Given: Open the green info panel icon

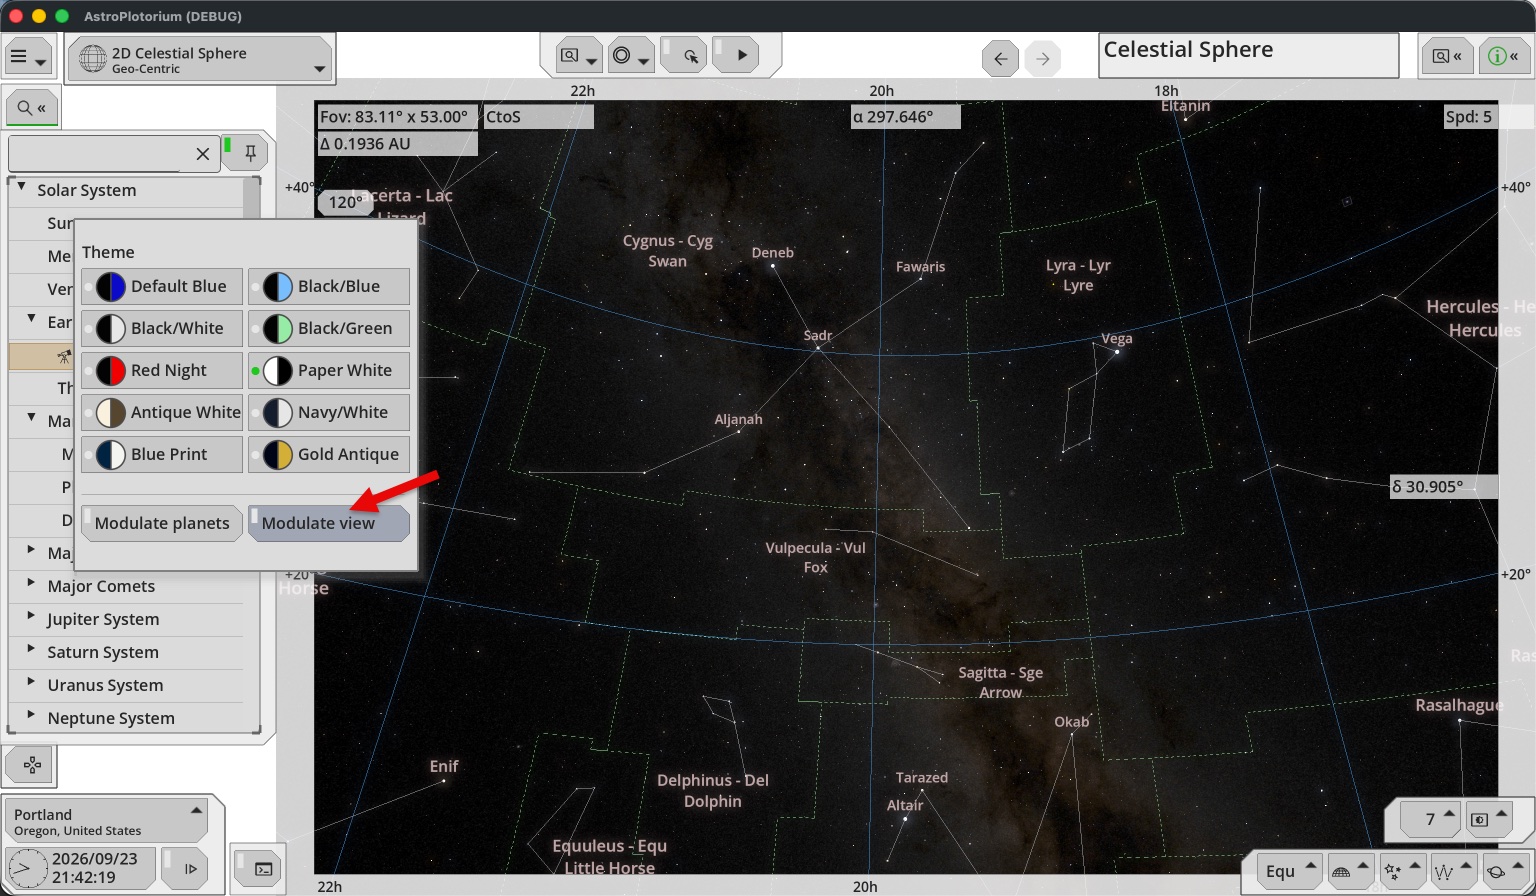Looking at the screenshot, I should (x=1503, y=57).
